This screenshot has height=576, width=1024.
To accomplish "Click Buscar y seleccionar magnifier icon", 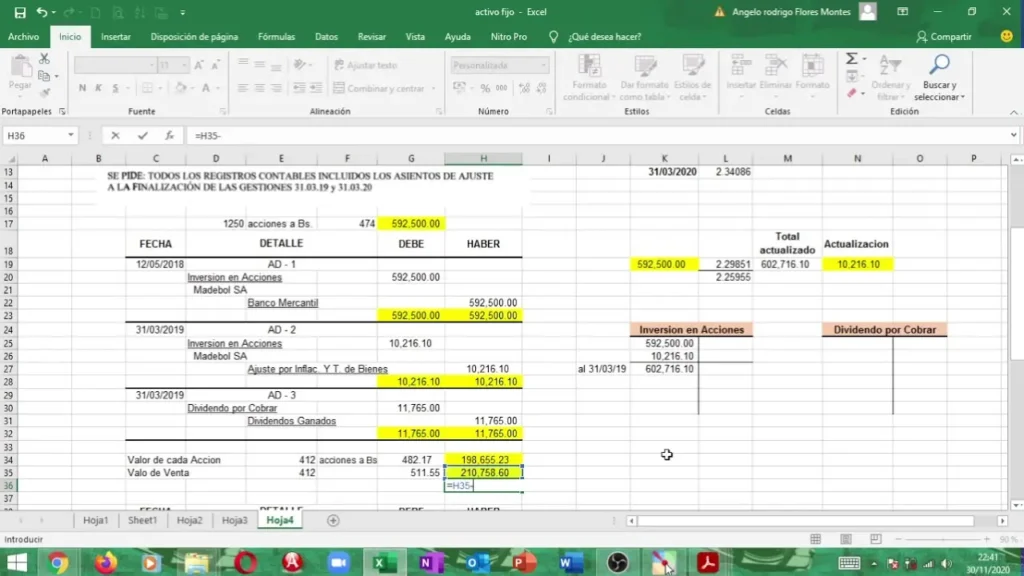I will (x=939, y=65).
